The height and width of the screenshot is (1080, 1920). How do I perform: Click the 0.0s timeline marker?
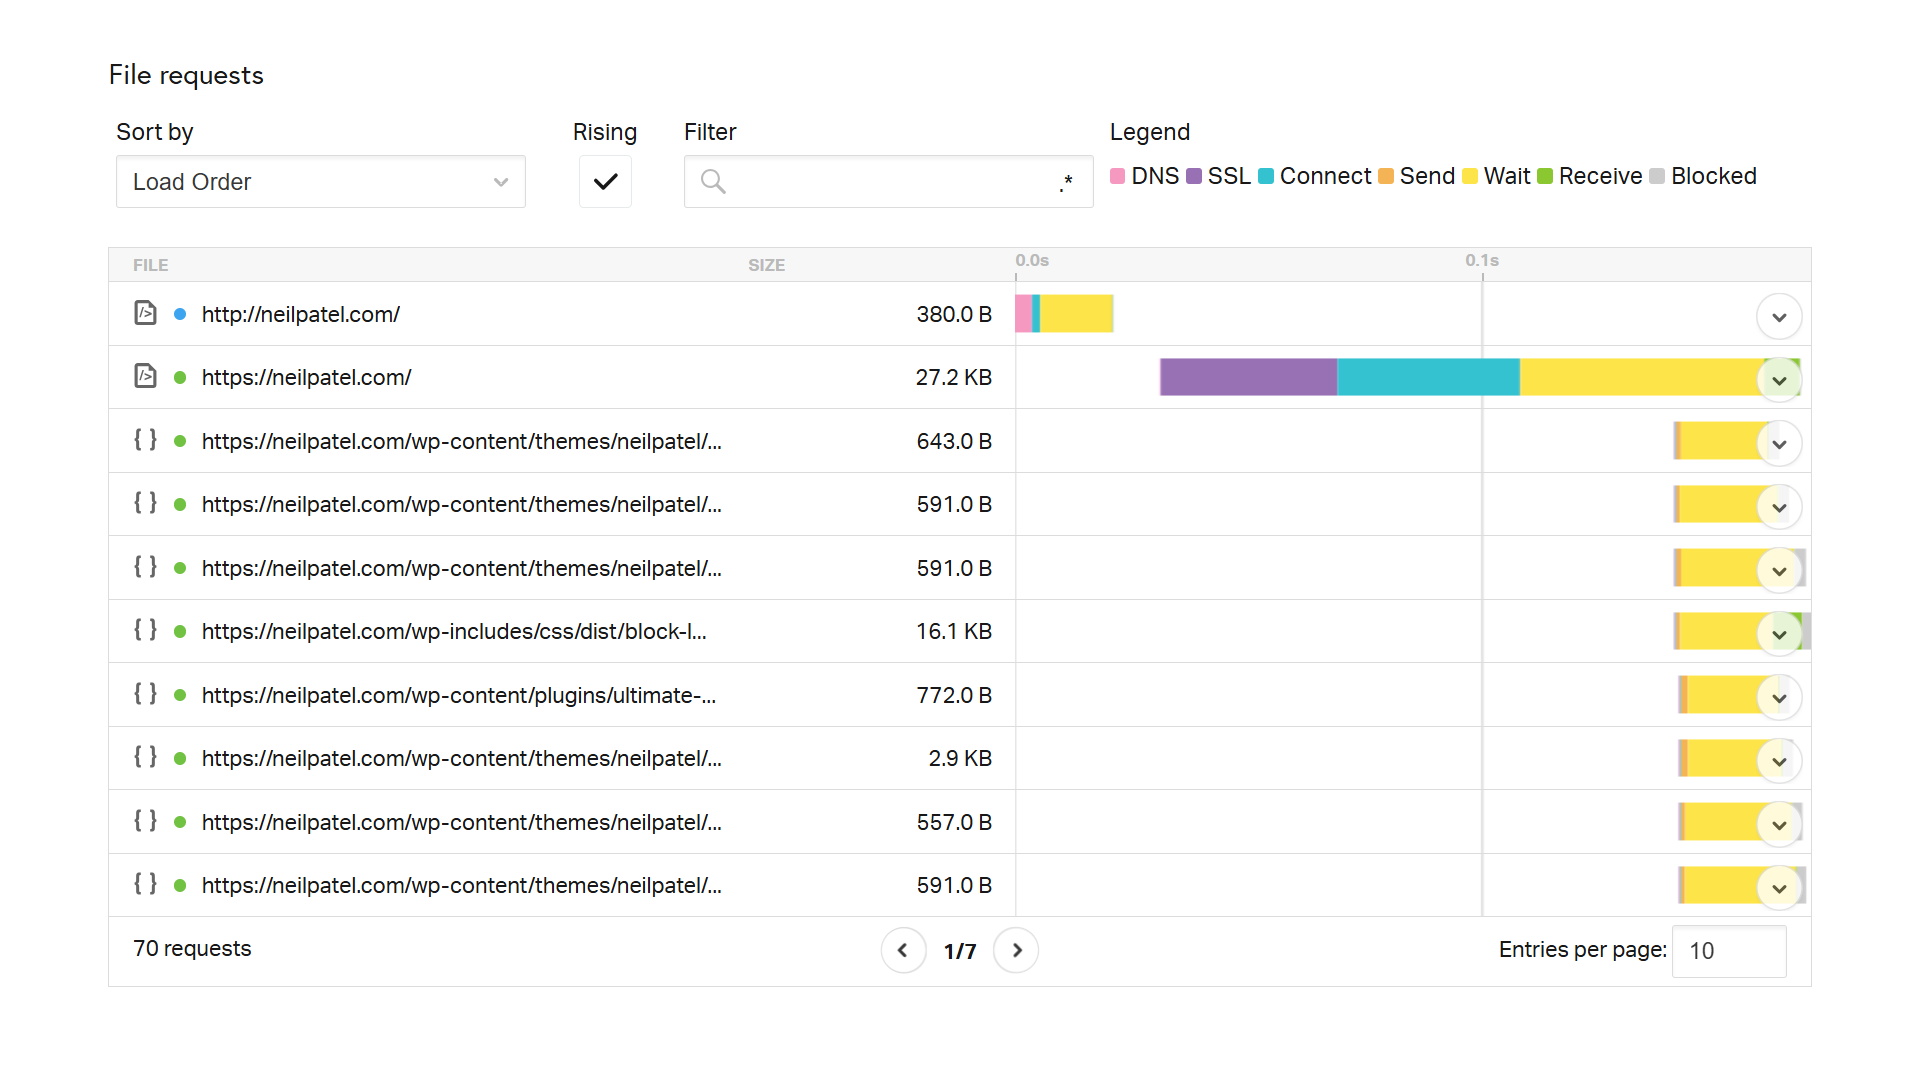[1032, 260]
